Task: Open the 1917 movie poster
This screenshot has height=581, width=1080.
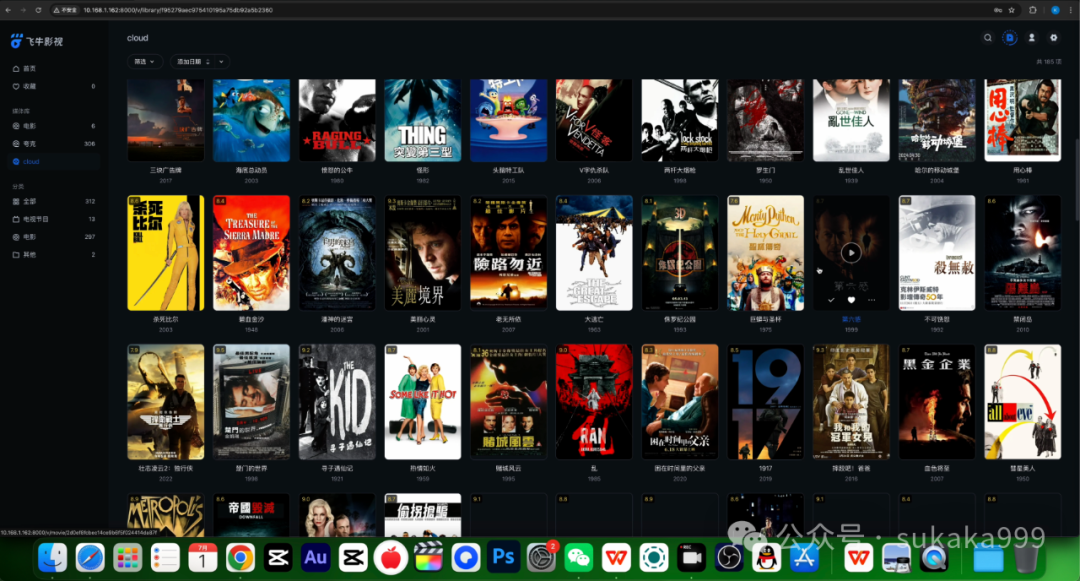Action: click(x=766, y=402)
